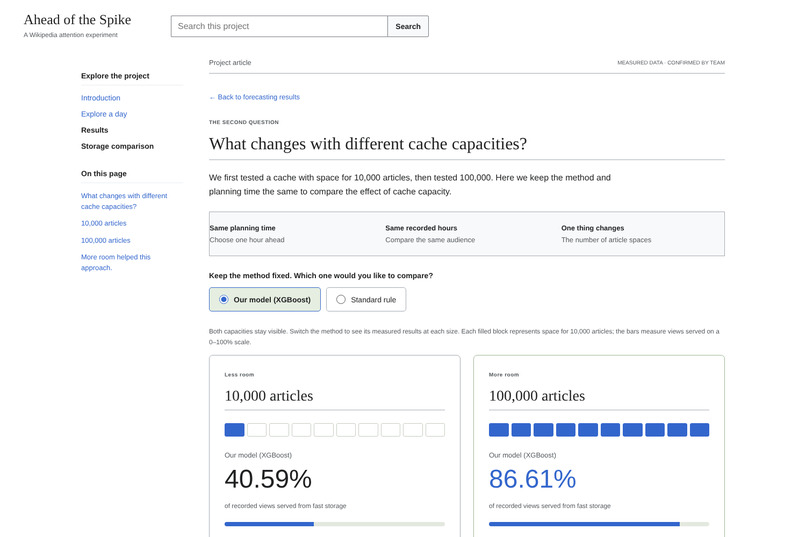
Task: Go to the Results sidebar item
Action: click(95, 130)
